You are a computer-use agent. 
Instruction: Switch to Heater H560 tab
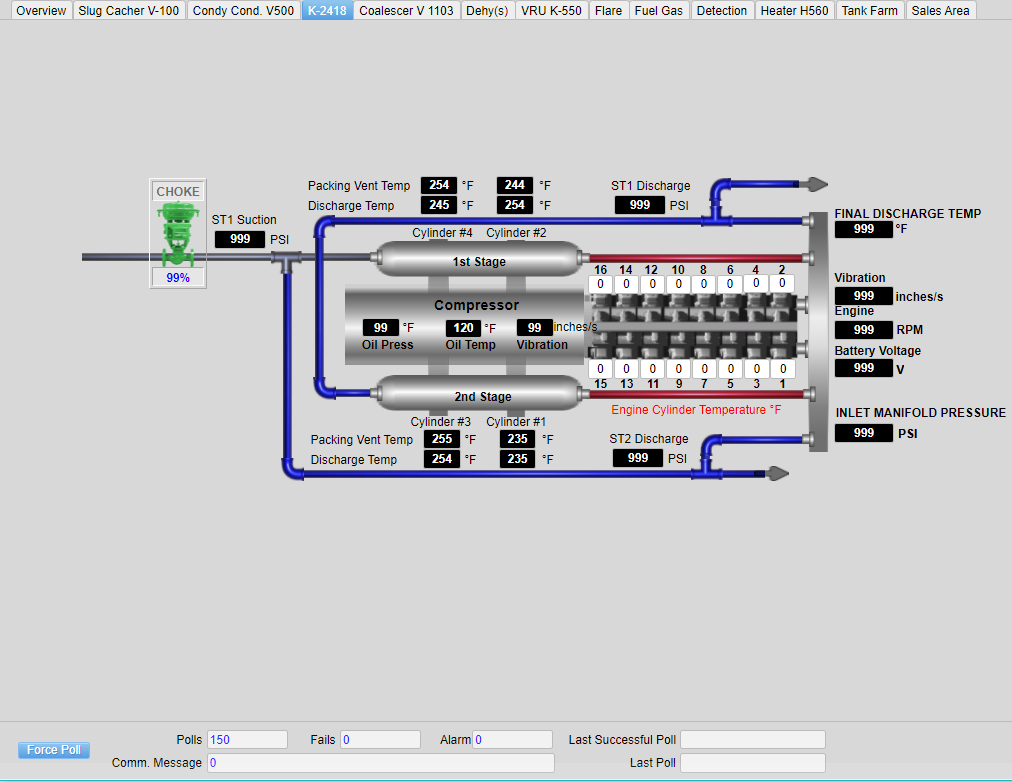pyautogui.click(x=794, y=10)
